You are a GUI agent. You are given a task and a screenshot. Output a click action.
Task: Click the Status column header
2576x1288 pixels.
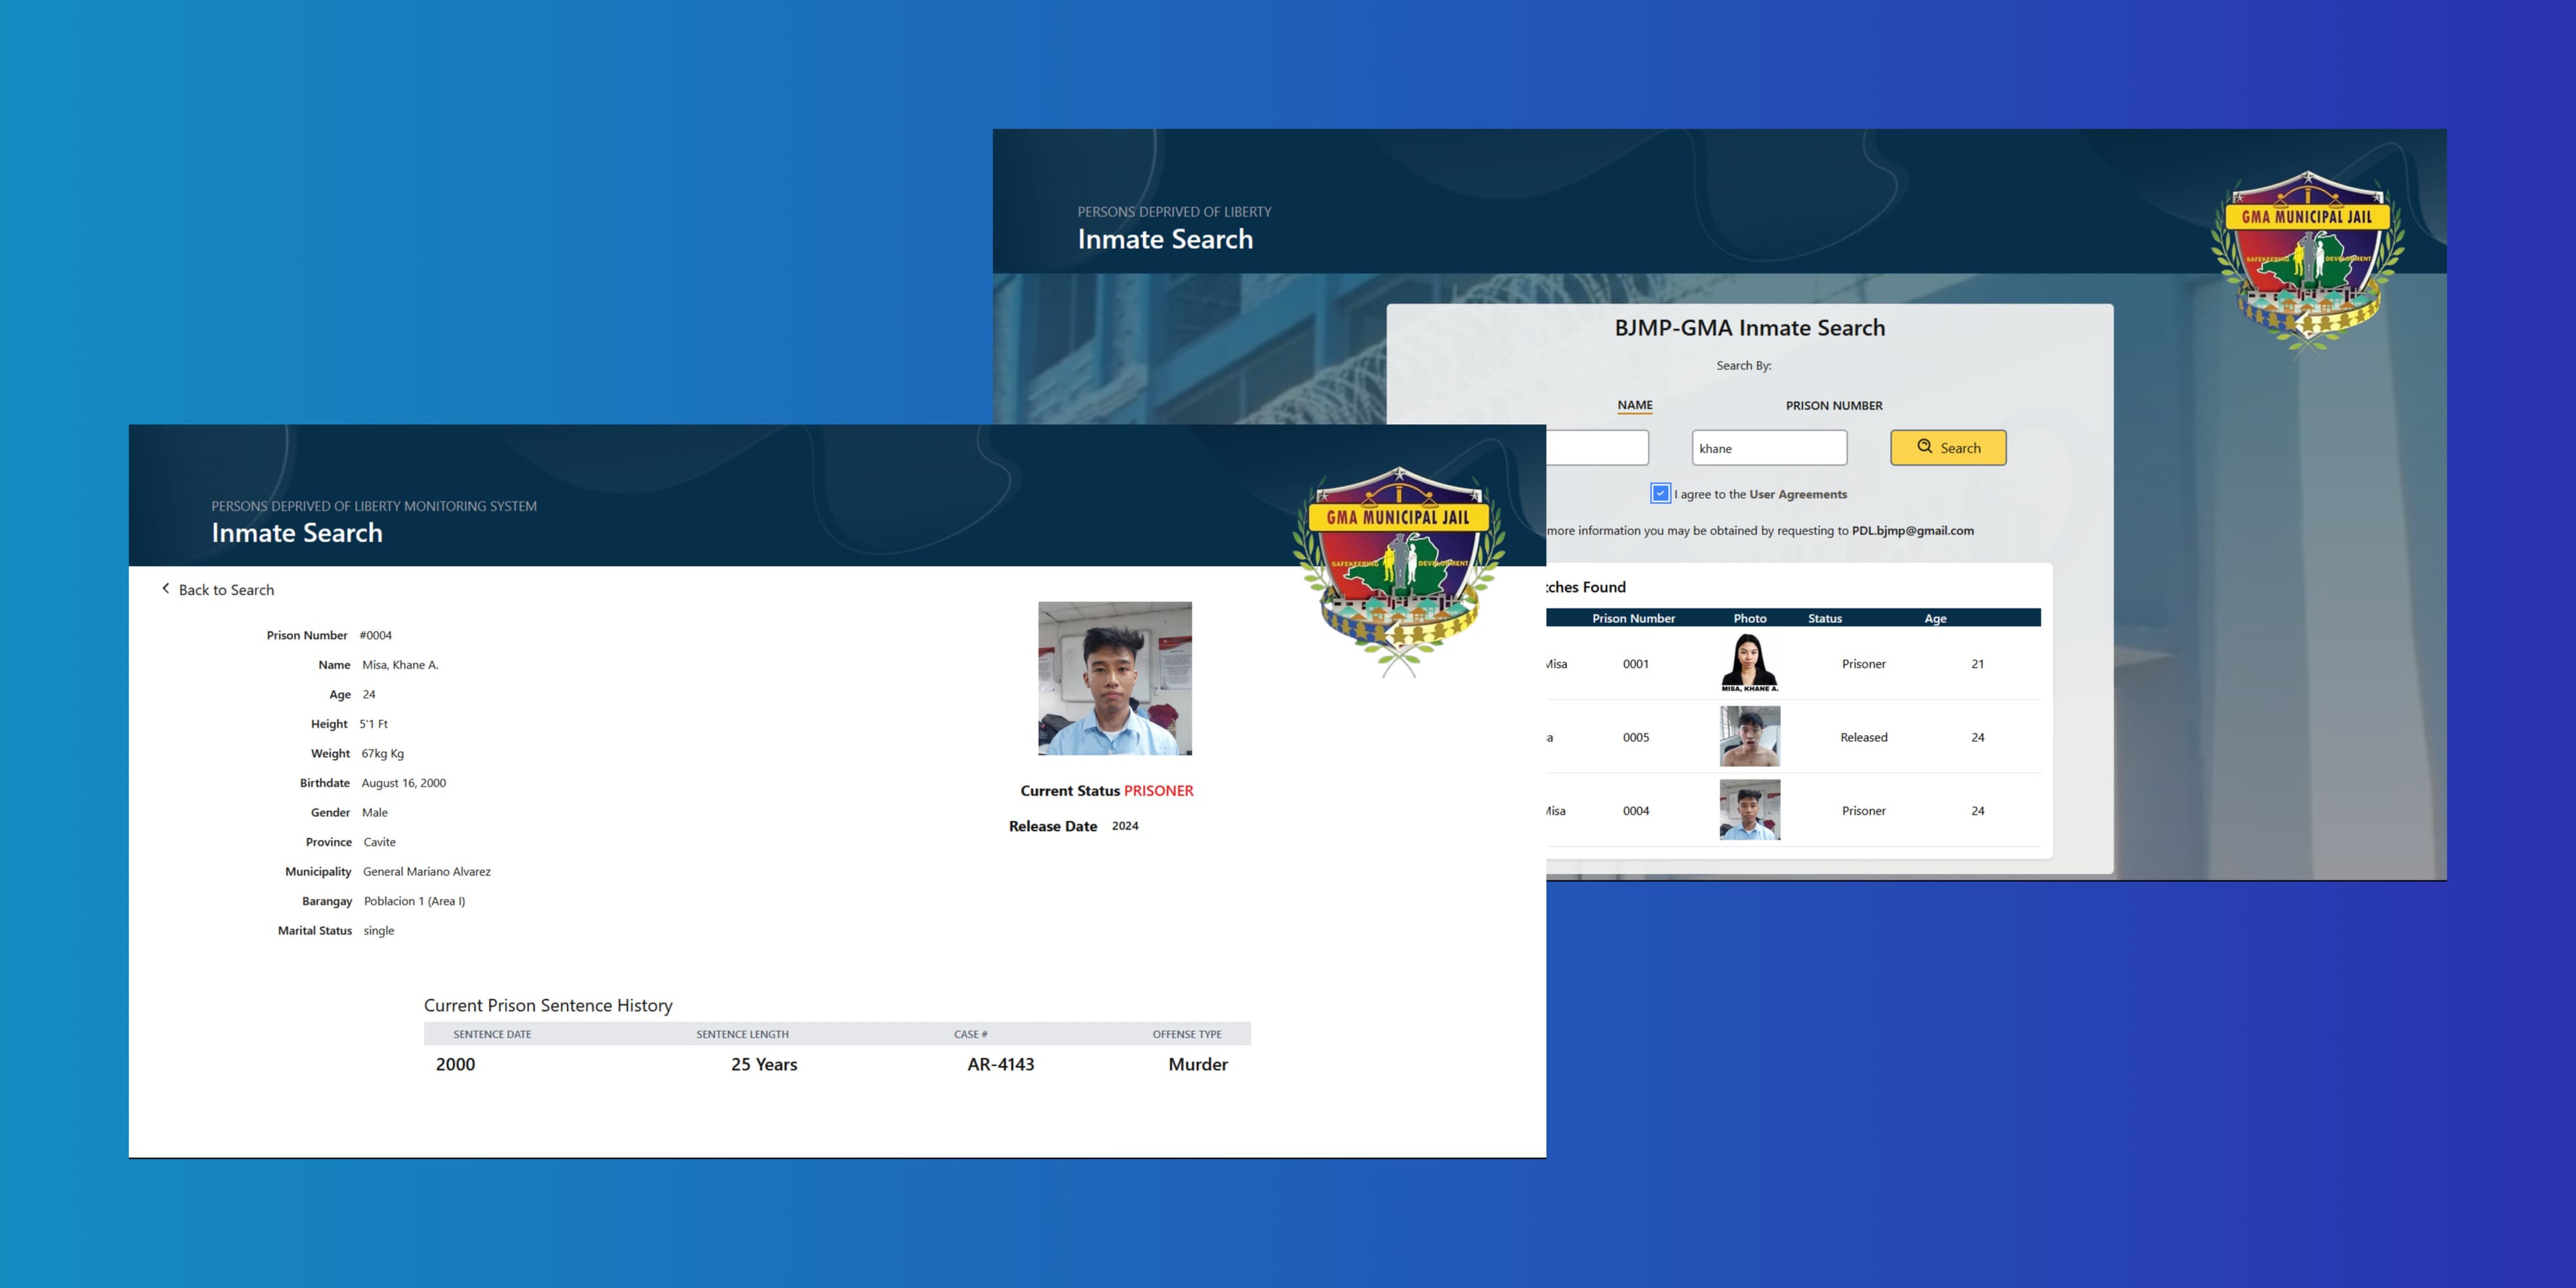point(1825,618)
